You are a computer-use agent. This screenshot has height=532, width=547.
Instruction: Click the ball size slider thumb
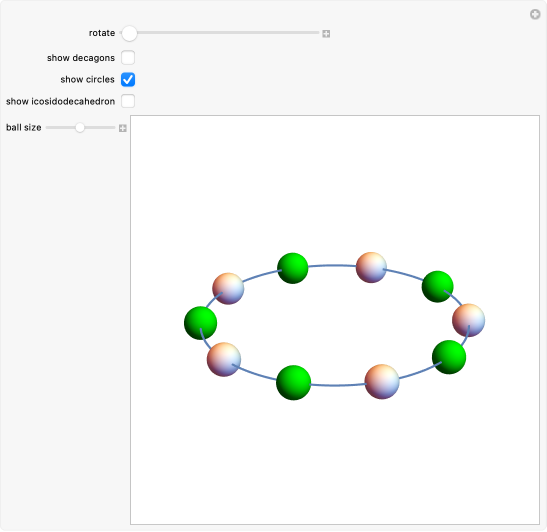point(80,128)
